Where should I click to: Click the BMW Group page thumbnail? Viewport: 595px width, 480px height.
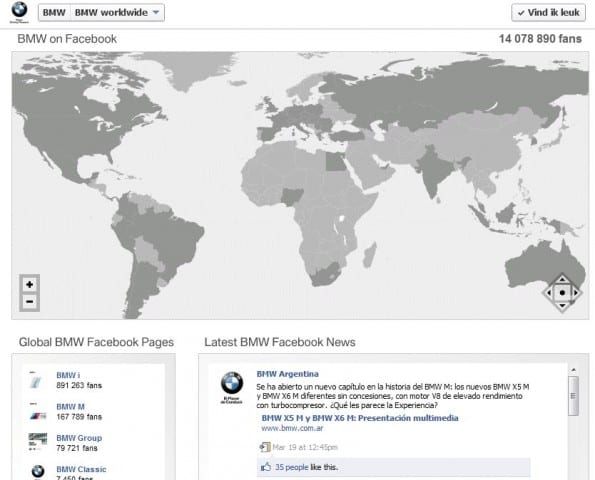click(x=38, y=441)
